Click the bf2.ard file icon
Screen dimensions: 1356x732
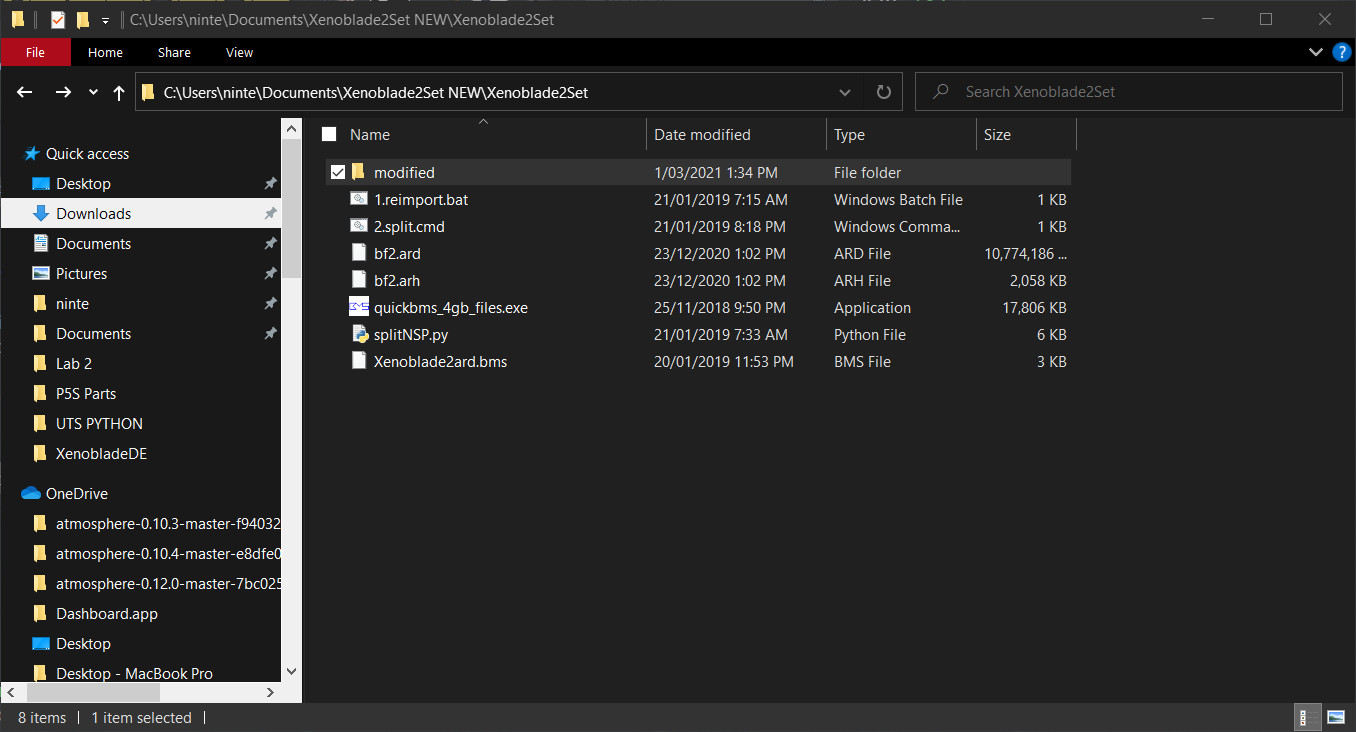pyautogui.click(x=359, y=253)
